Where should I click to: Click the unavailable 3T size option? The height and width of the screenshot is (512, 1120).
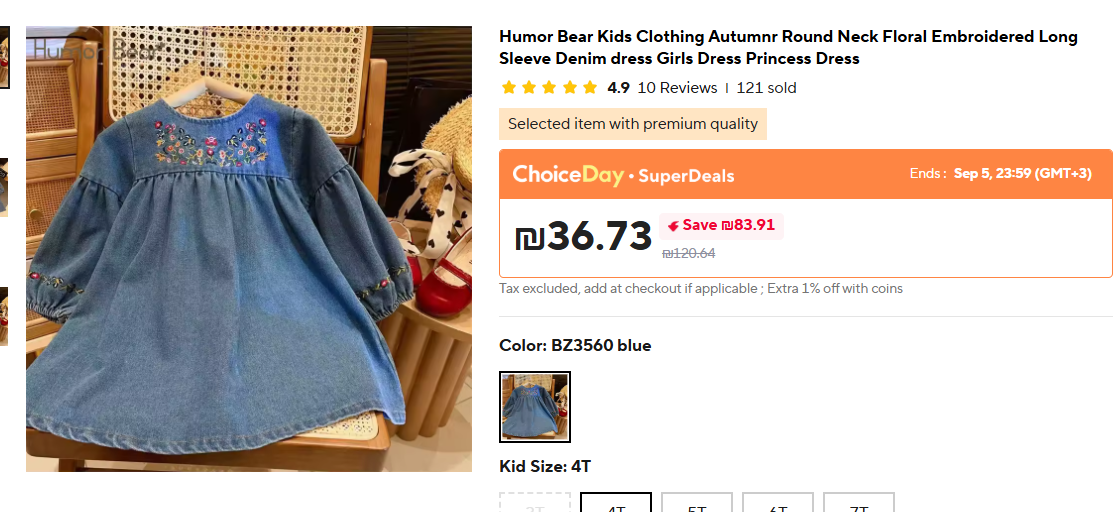(x=535, y=503)
